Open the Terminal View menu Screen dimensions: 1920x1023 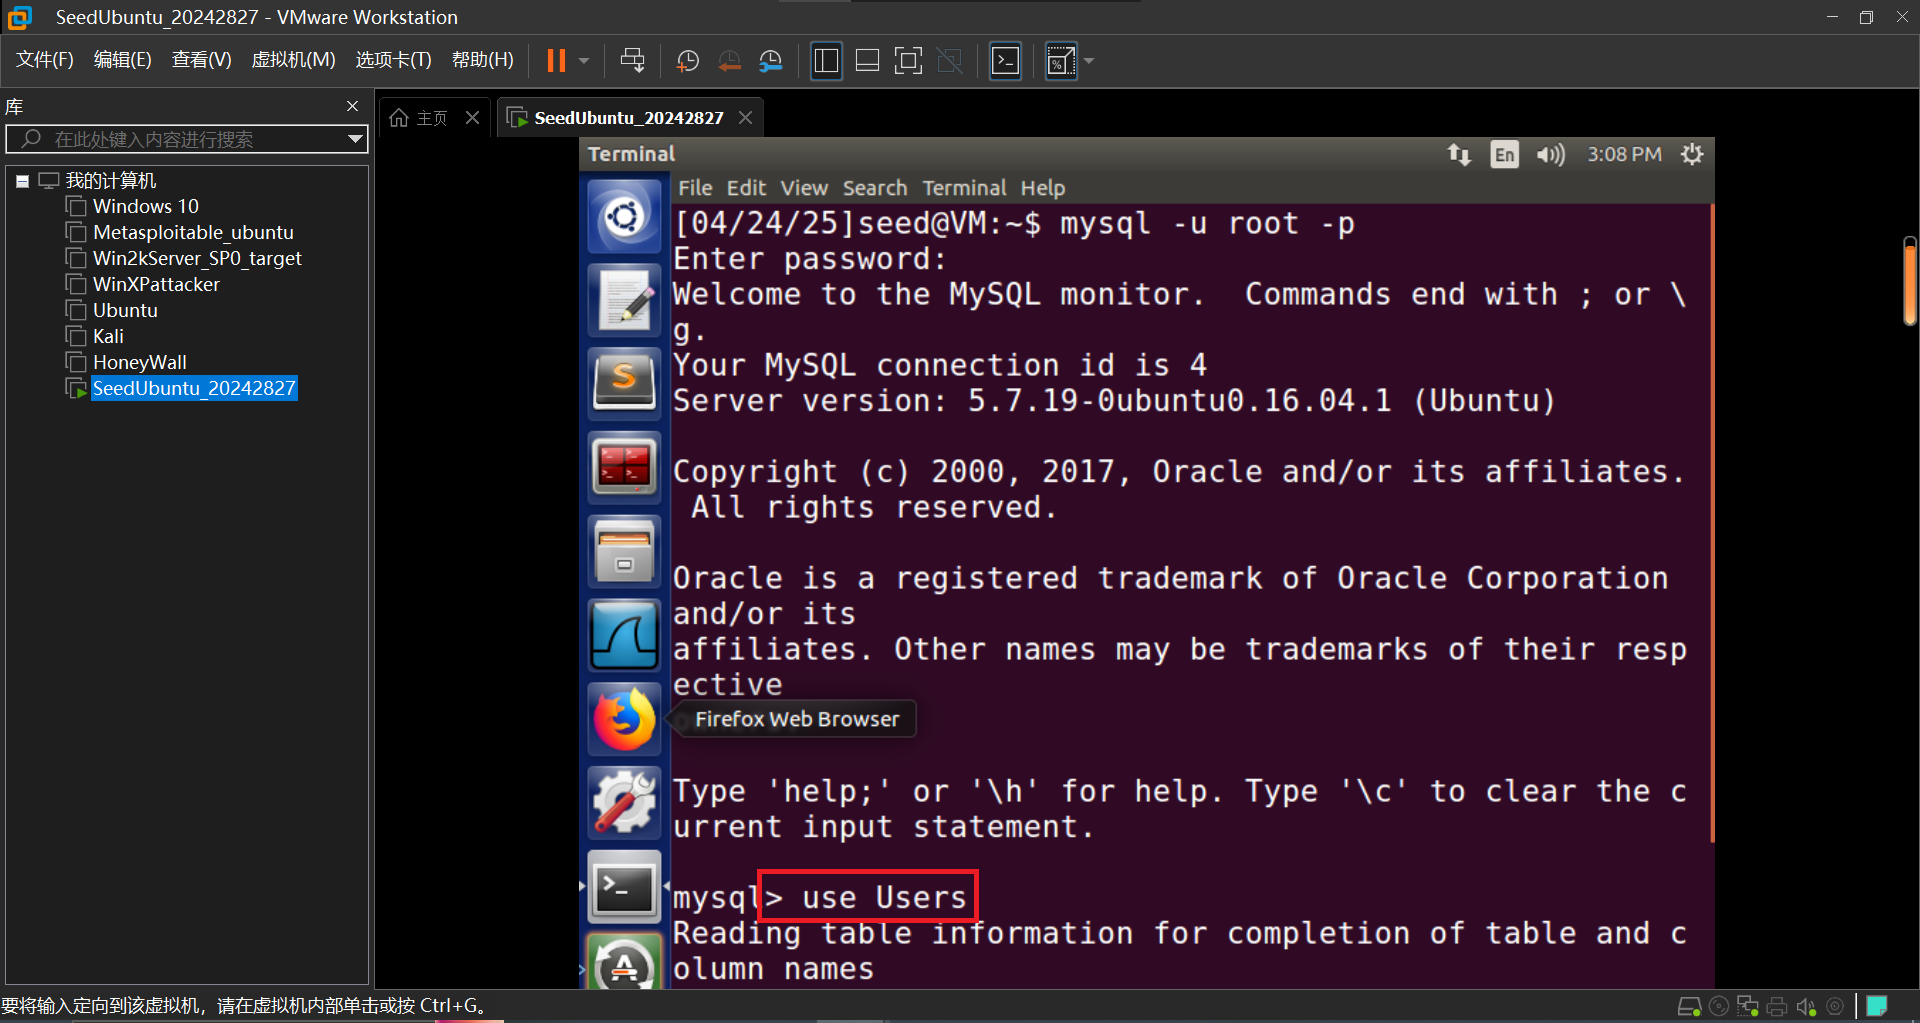804,188
